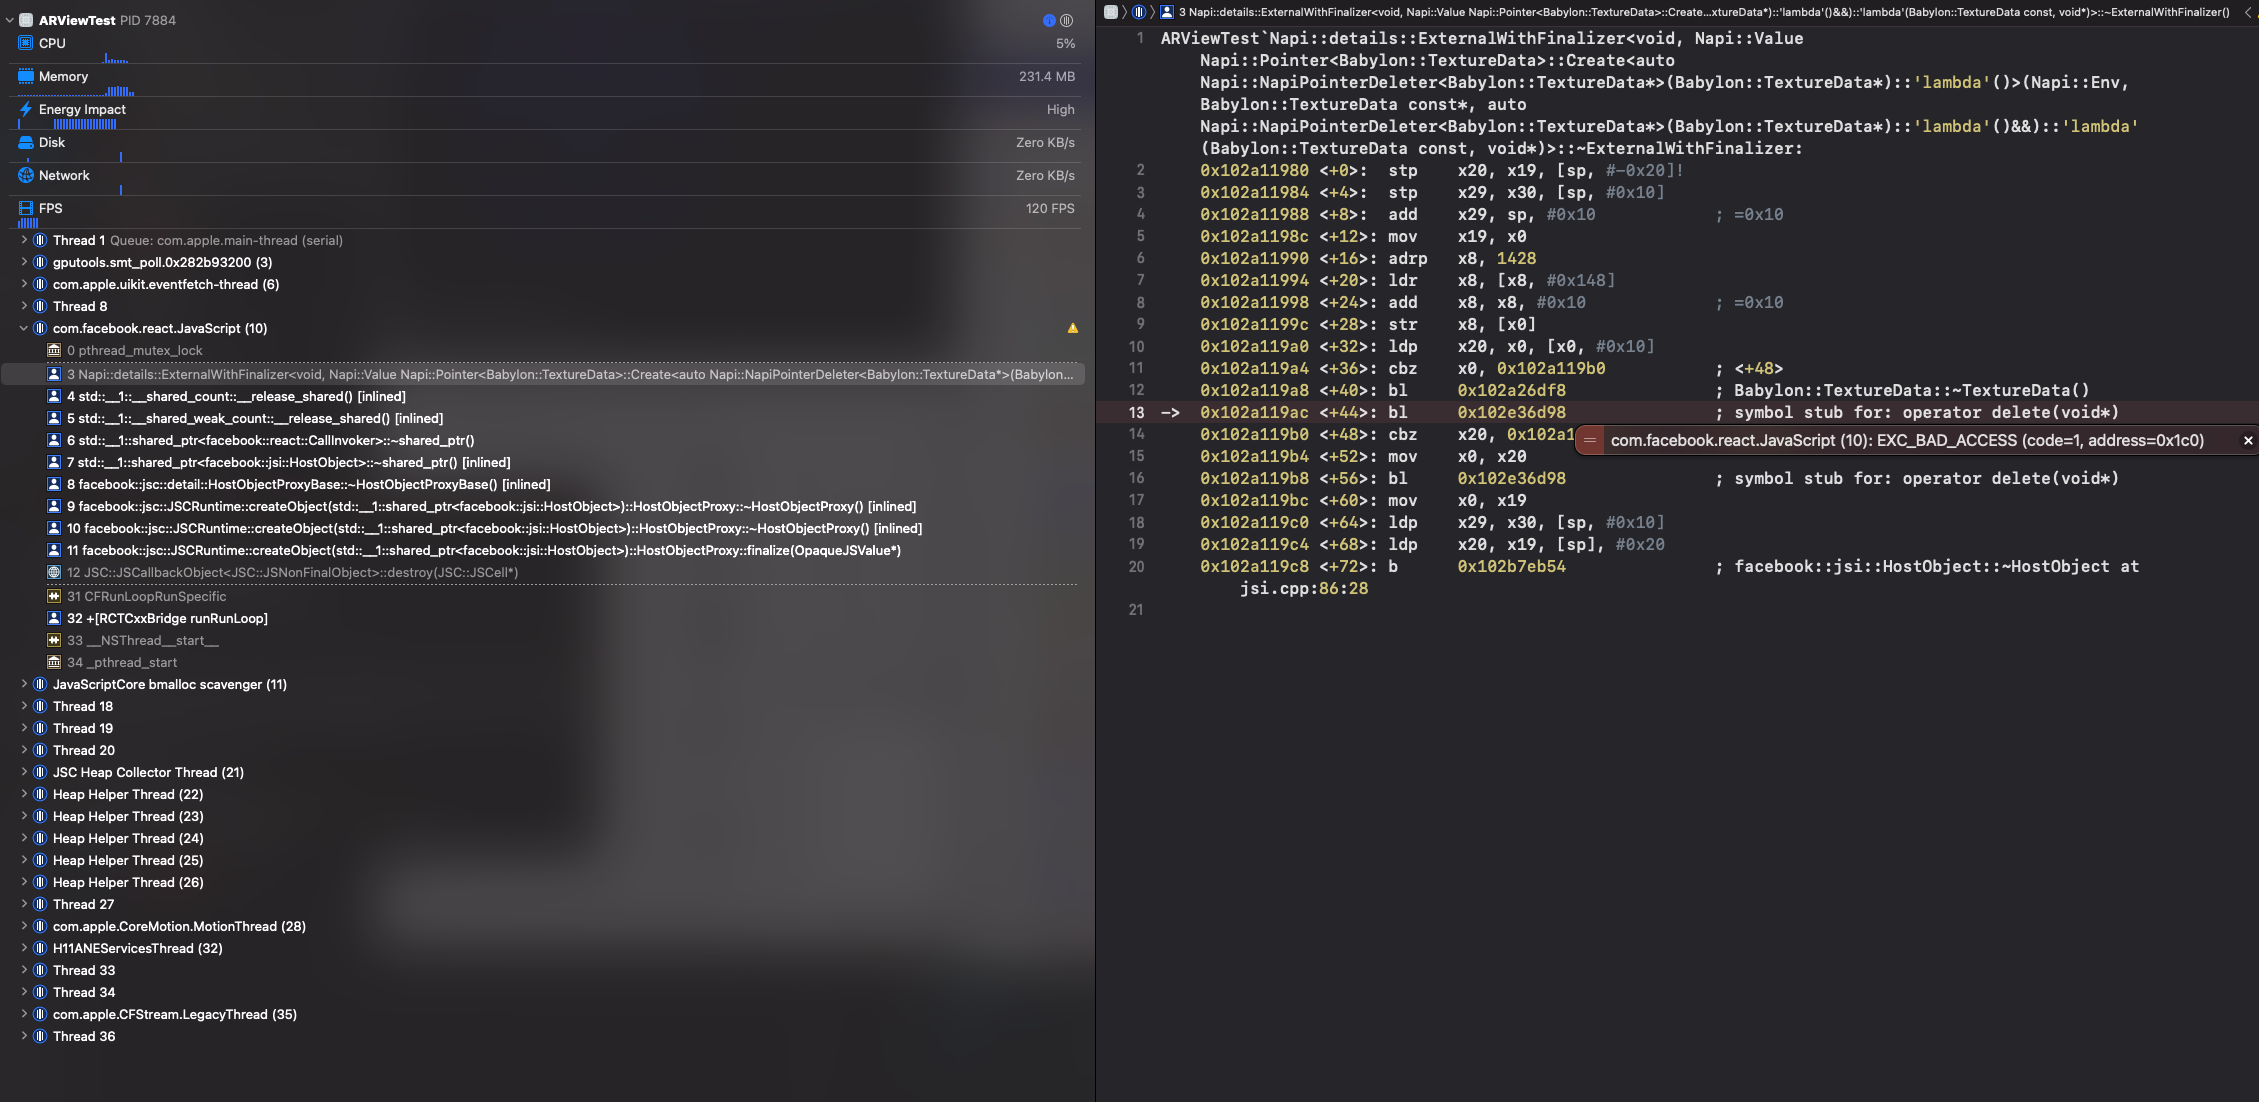Select the Heap Helper Thread (22) row
The image size is (2259, 1102).
tap(128, 794)
